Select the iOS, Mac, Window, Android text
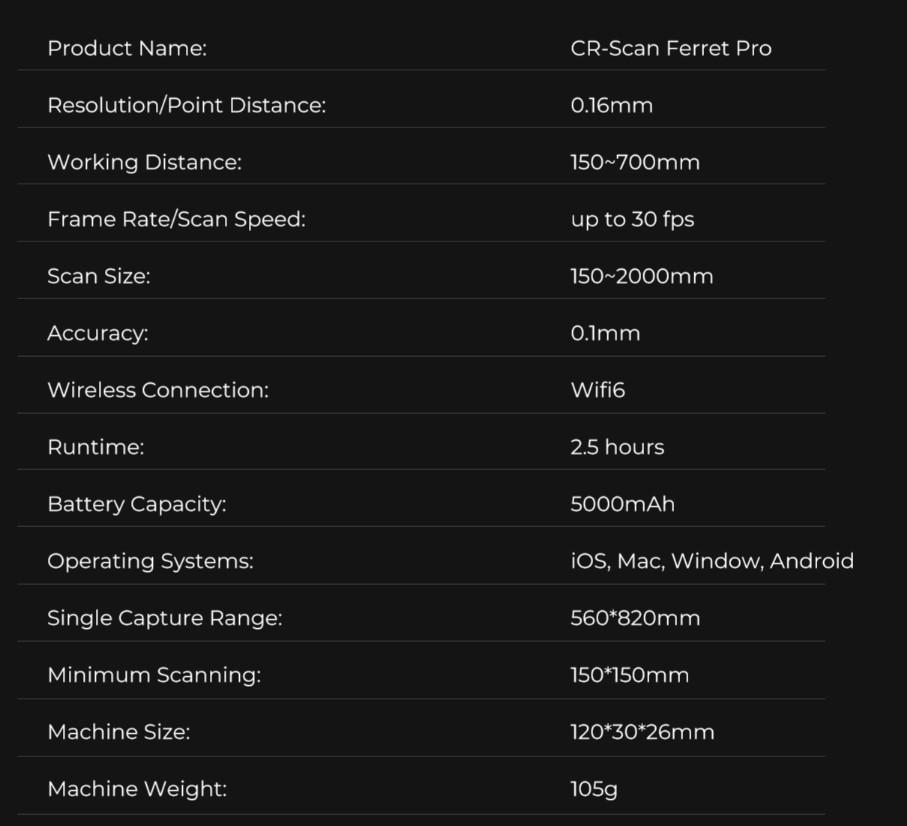This screenshot has height=826, width=907. click(712, 561)
